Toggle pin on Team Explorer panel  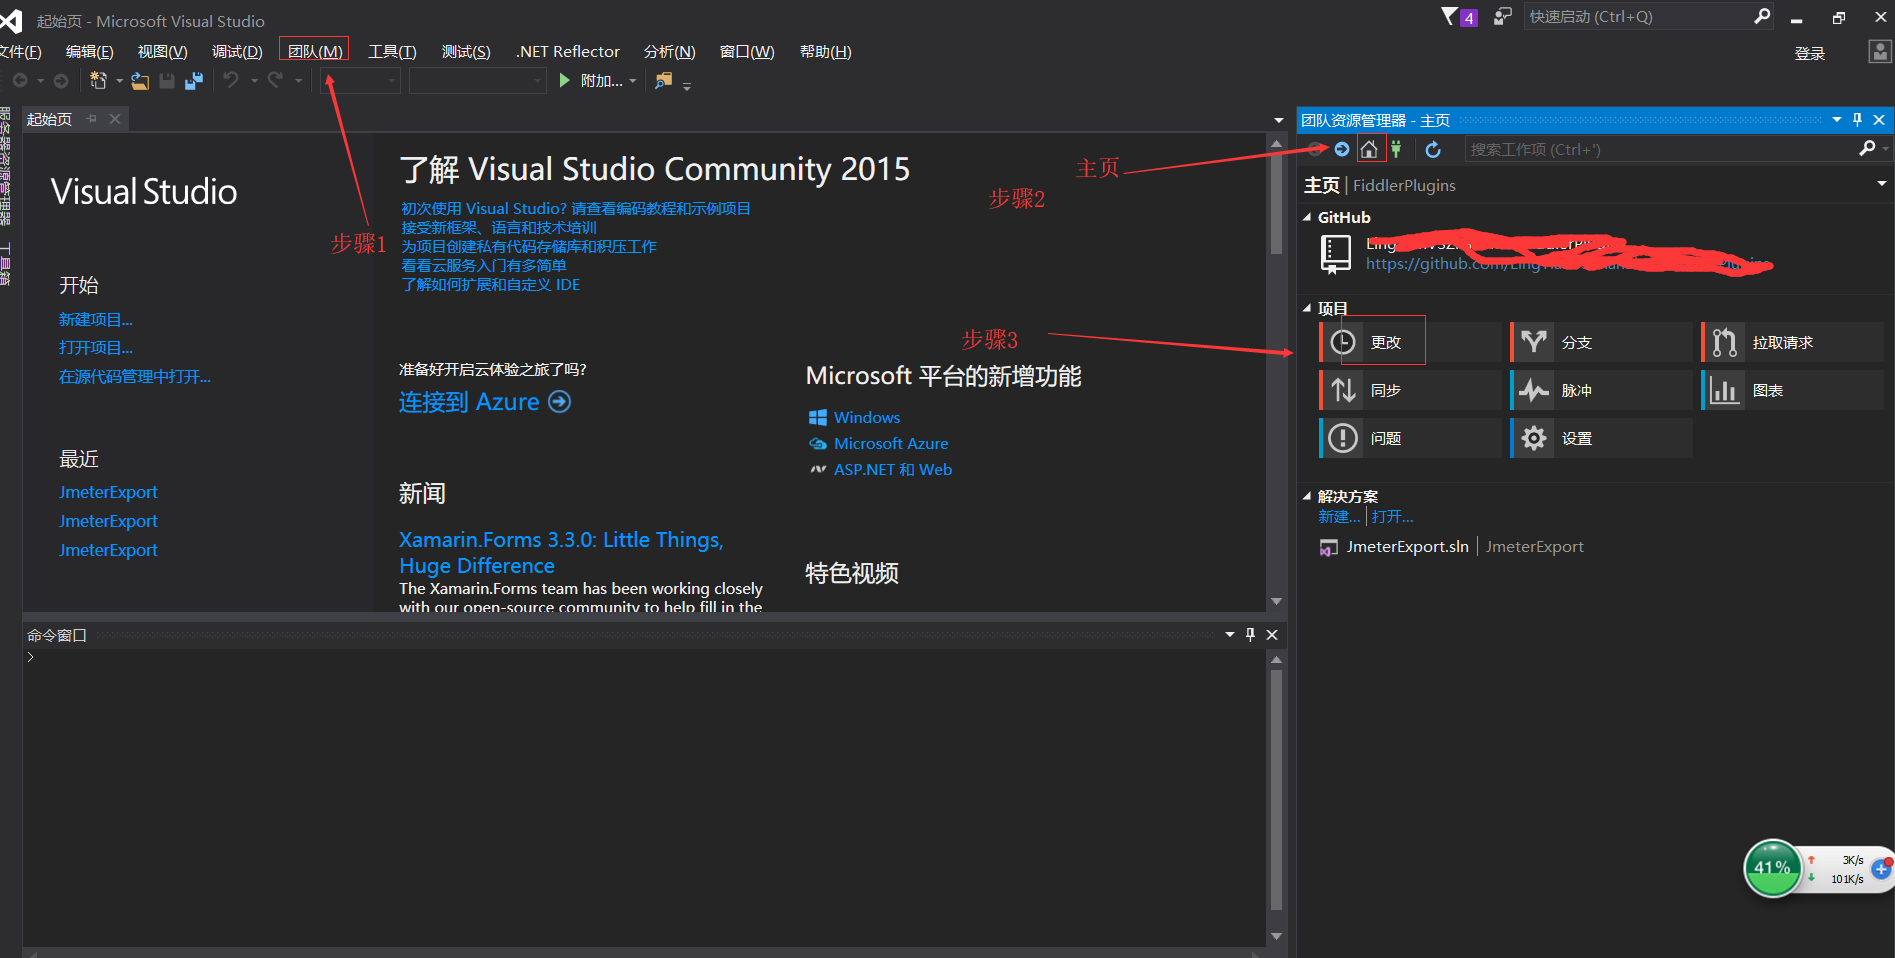point(1858,120)
